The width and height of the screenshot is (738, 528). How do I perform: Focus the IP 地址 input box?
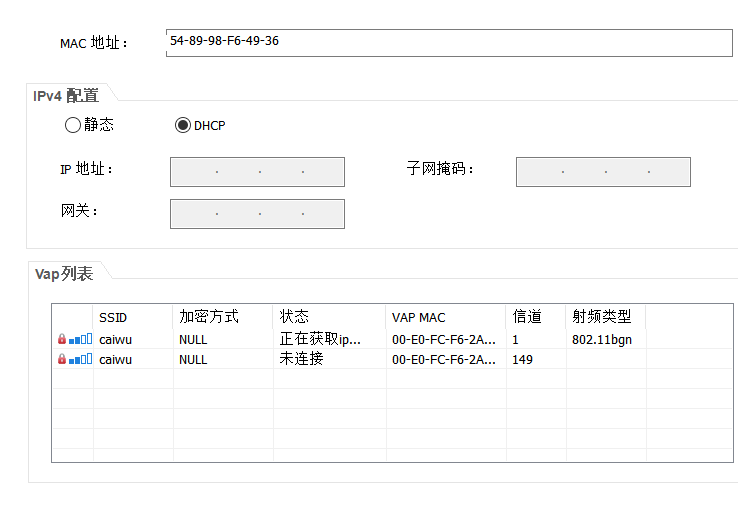click(257, 172)
